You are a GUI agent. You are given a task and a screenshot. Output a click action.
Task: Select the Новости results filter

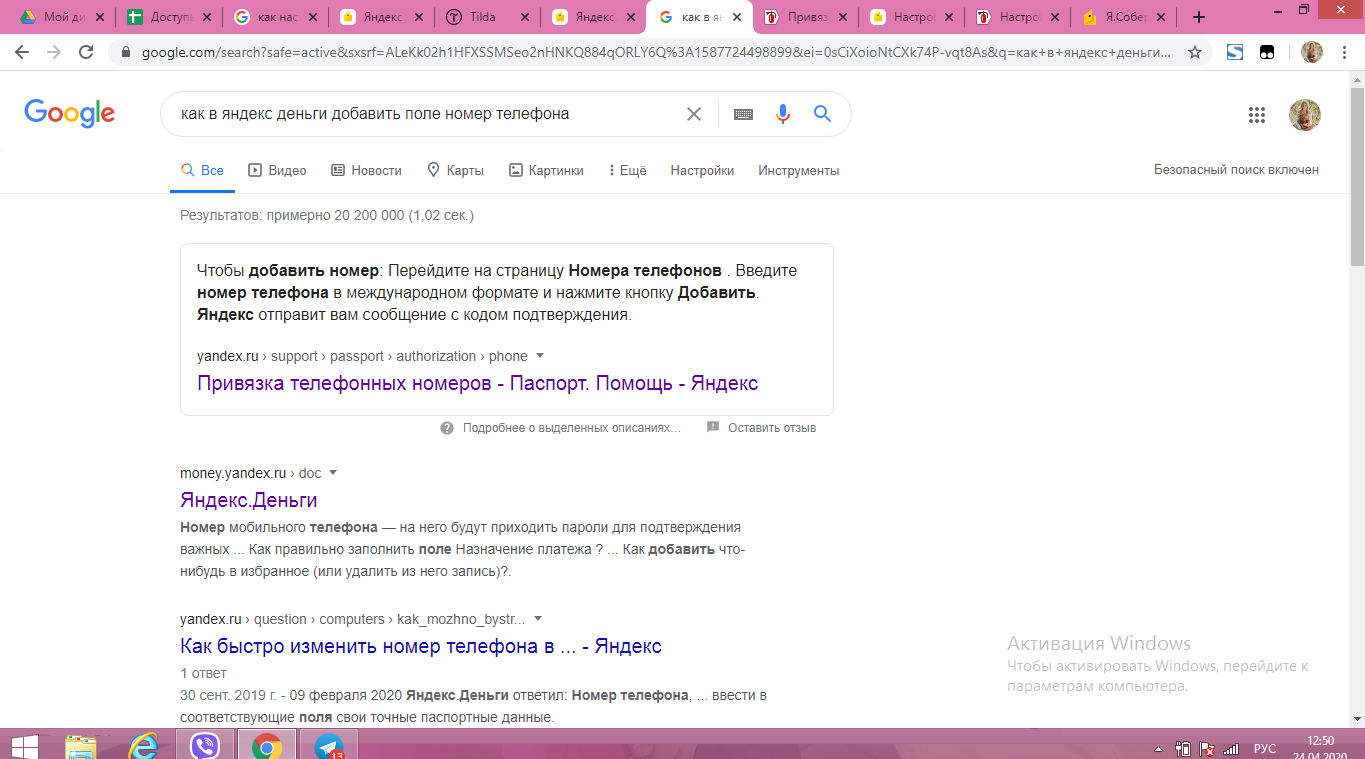click(x=366, y=171)
